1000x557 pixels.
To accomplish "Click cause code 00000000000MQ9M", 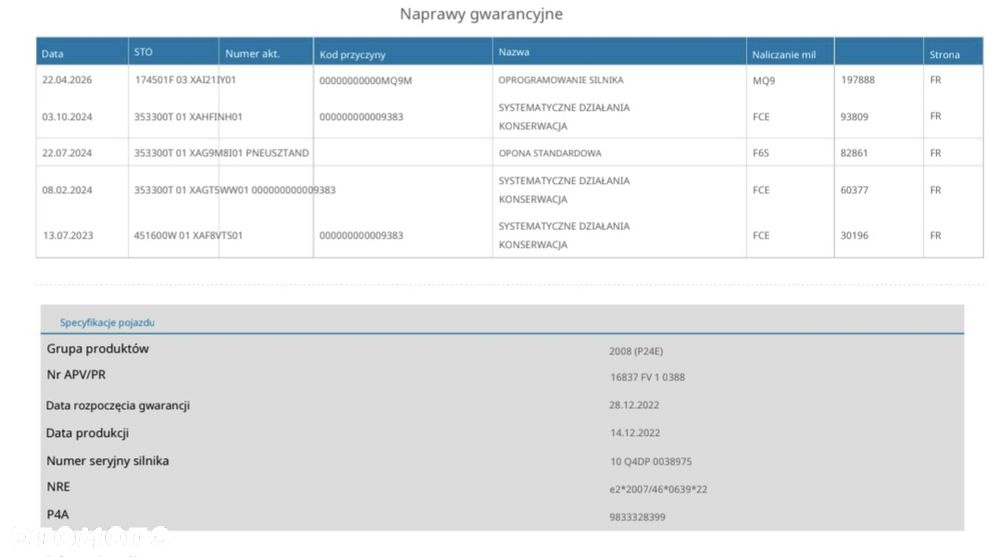I will pyautogui.click(x=365, y=80).
